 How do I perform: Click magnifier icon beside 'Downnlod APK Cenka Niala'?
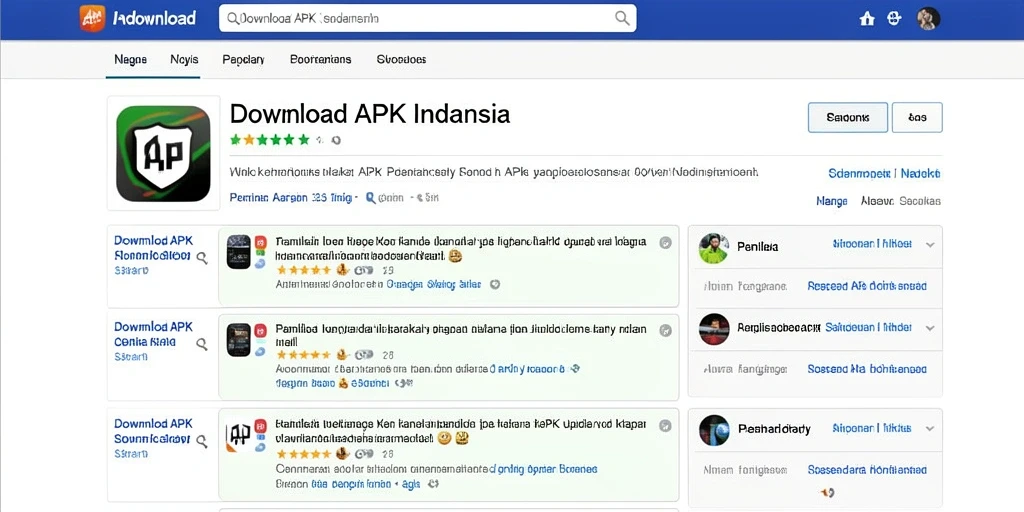coord(202,344)
